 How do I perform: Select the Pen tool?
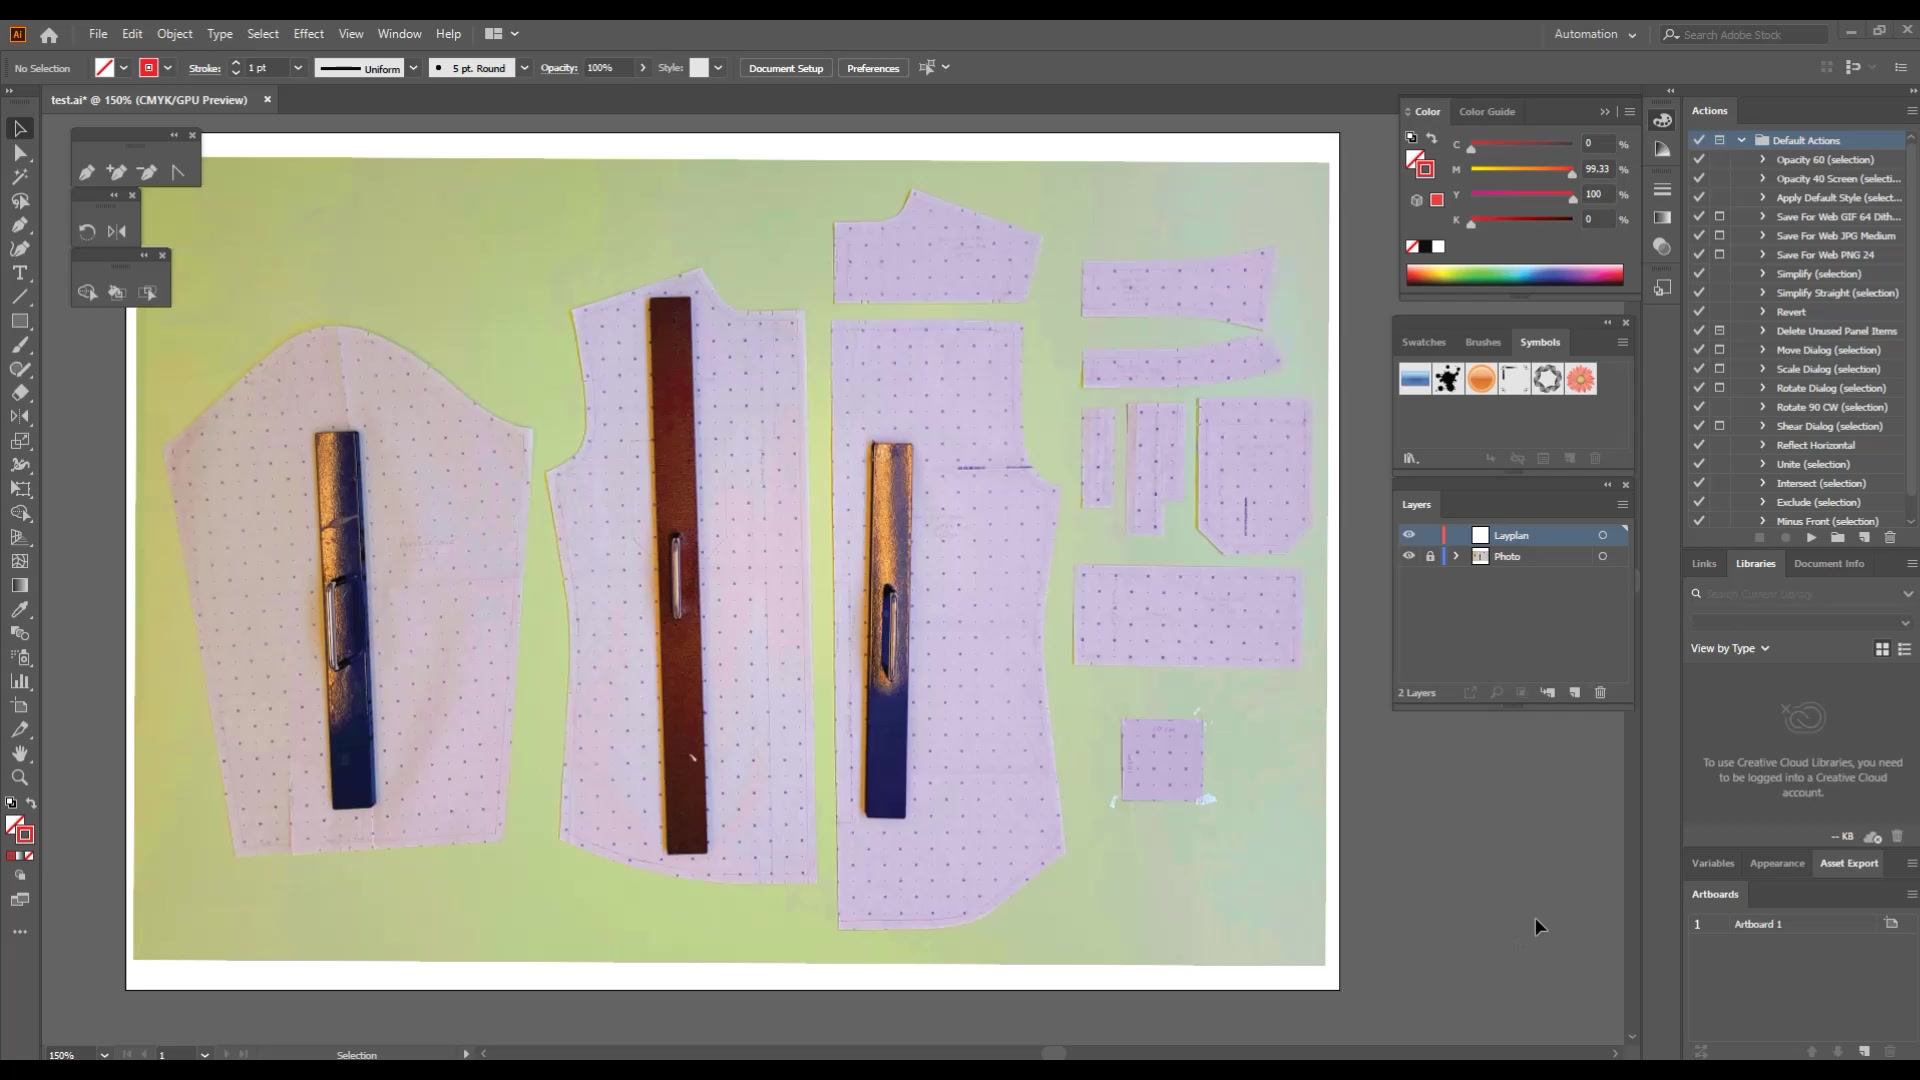(x=19, y=225)
